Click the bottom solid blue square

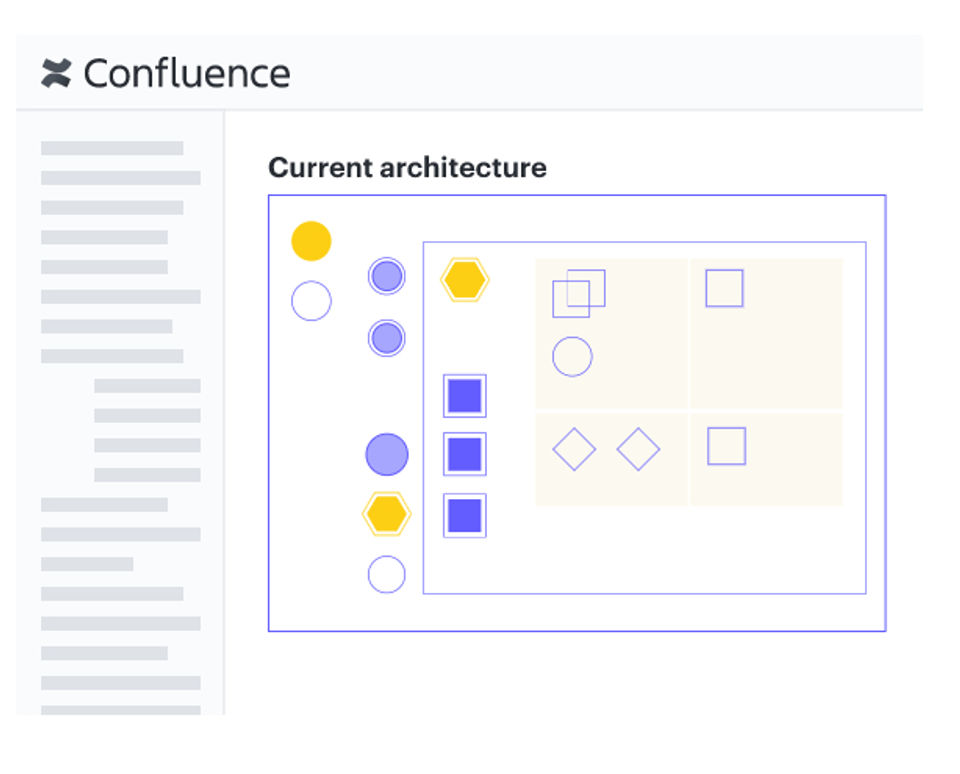tap(465, 515)
